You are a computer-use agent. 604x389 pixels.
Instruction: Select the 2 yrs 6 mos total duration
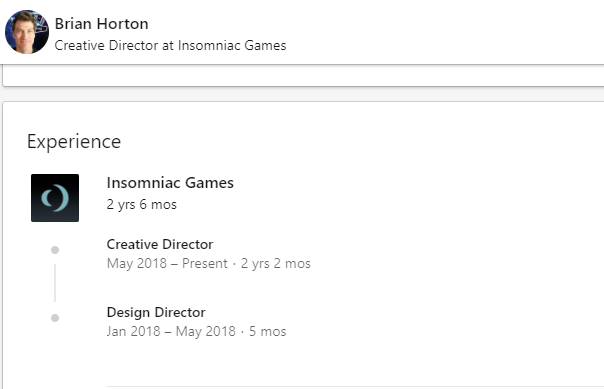pos(141,205)
